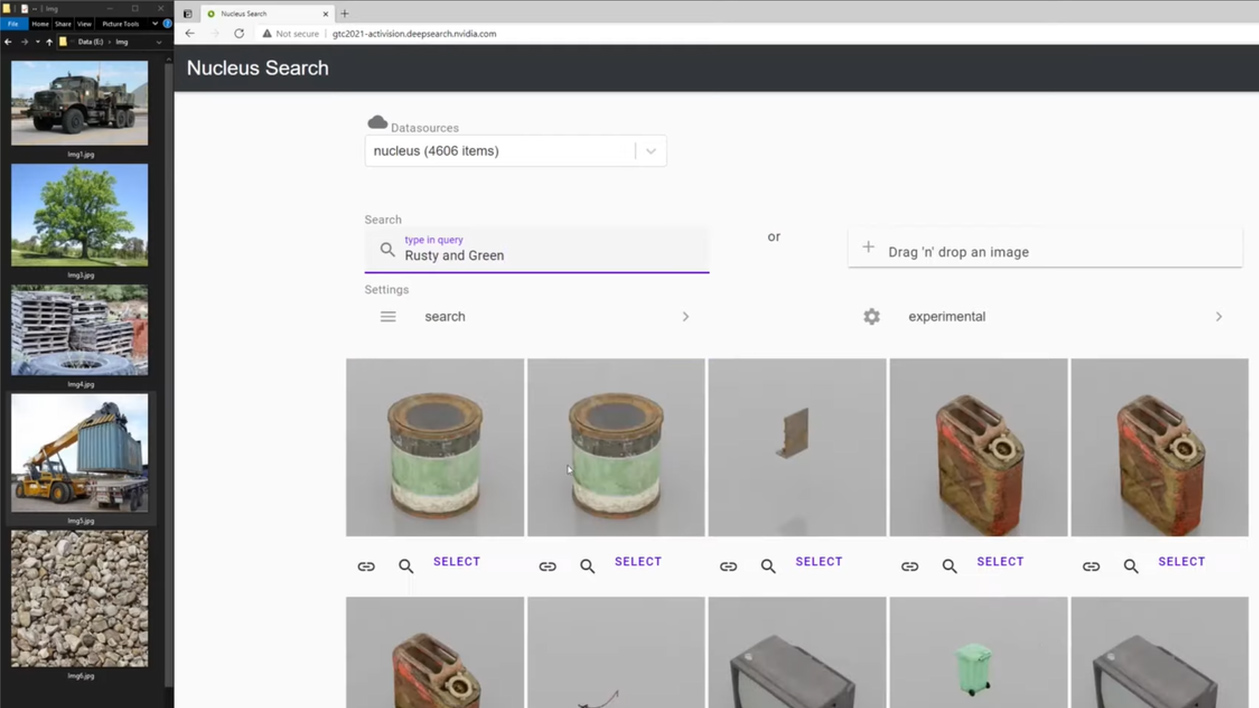Go forward in File Explorer

[x=24, y=42]
